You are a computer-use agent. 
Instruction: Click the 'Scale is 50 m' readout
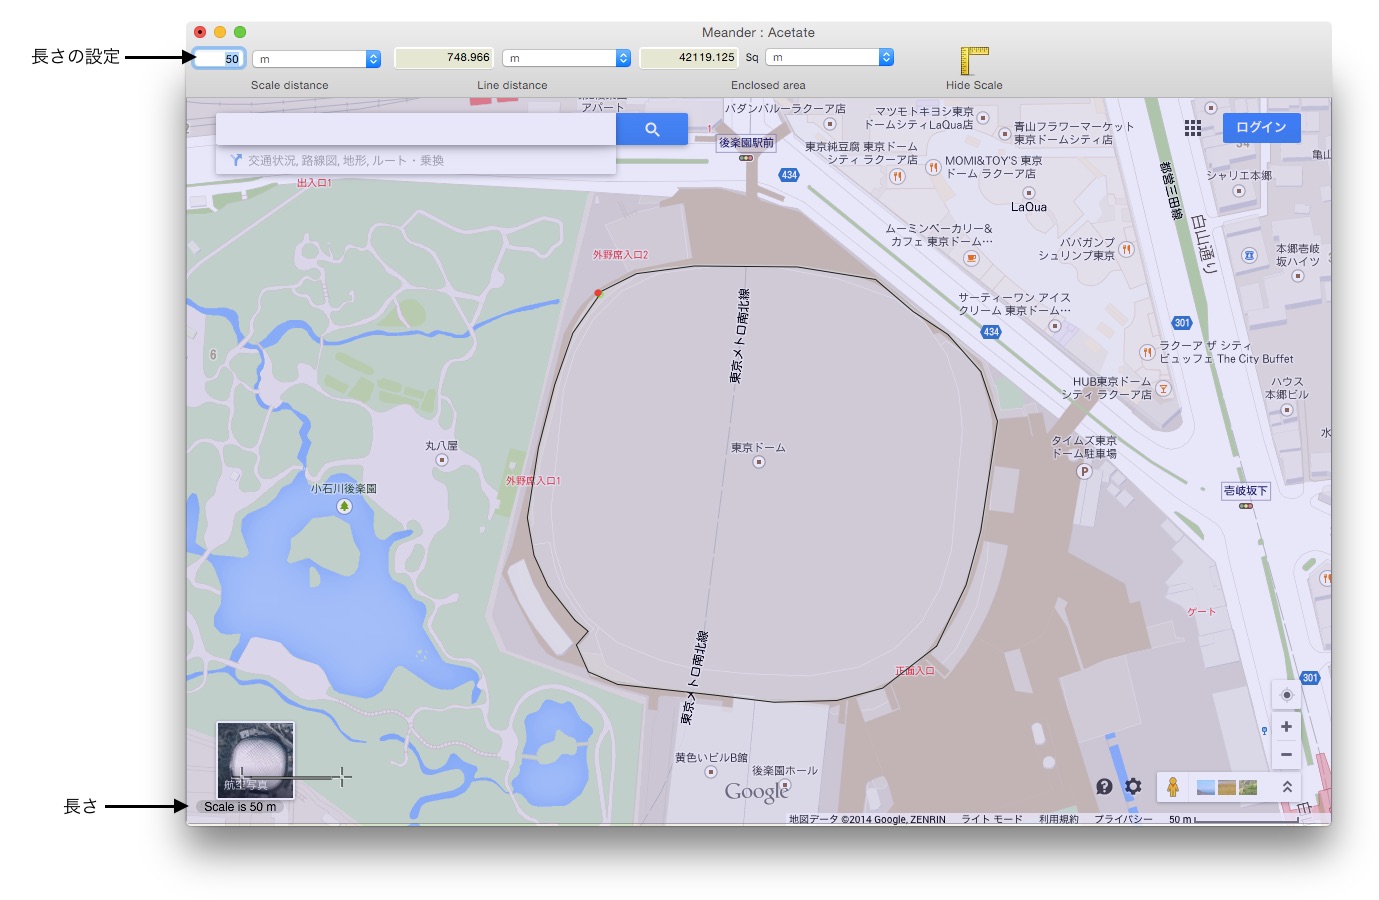point(240,807)
